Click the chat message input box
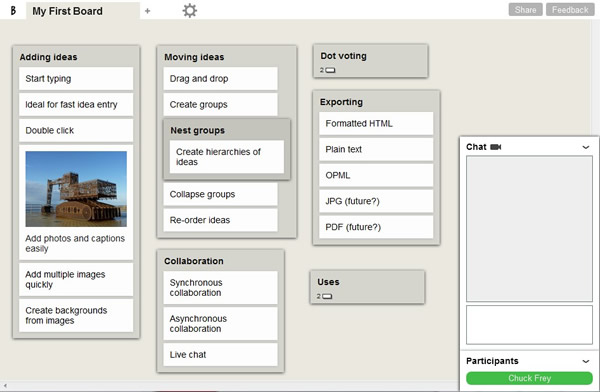The image size is (600, 392). 529,325
